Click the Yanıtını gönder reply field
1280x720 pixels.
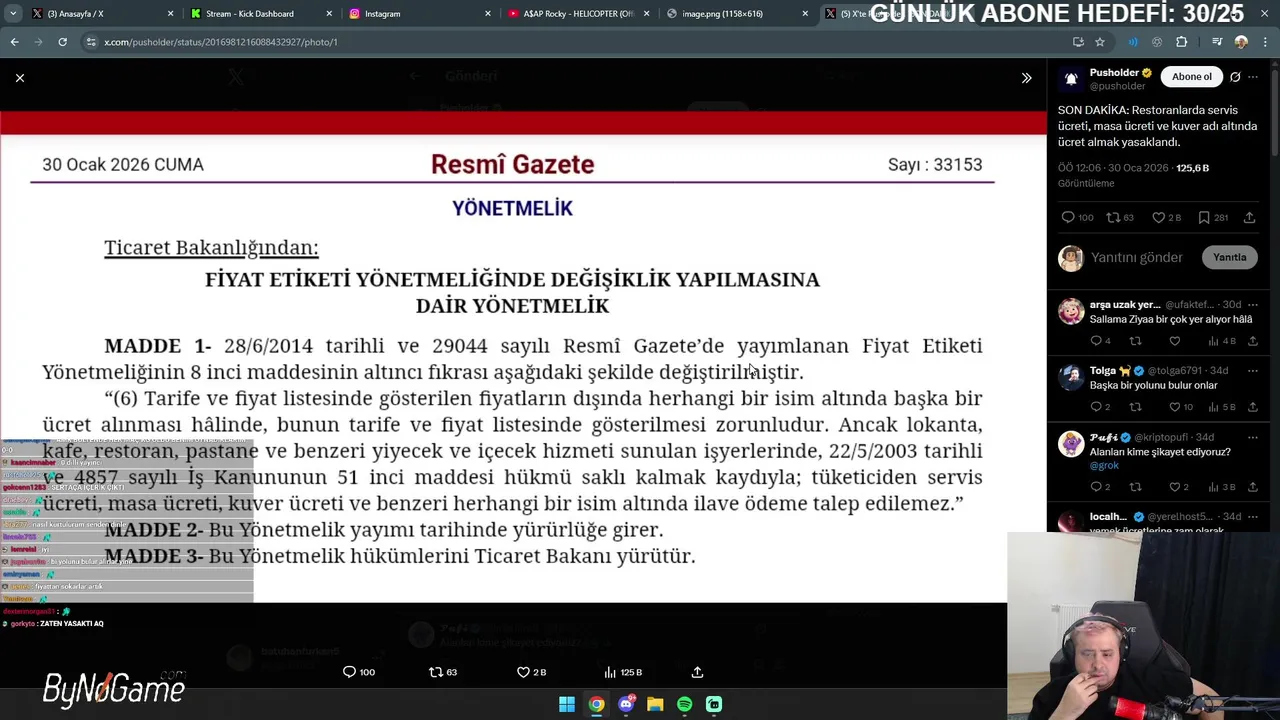[x=1137, y=257]
